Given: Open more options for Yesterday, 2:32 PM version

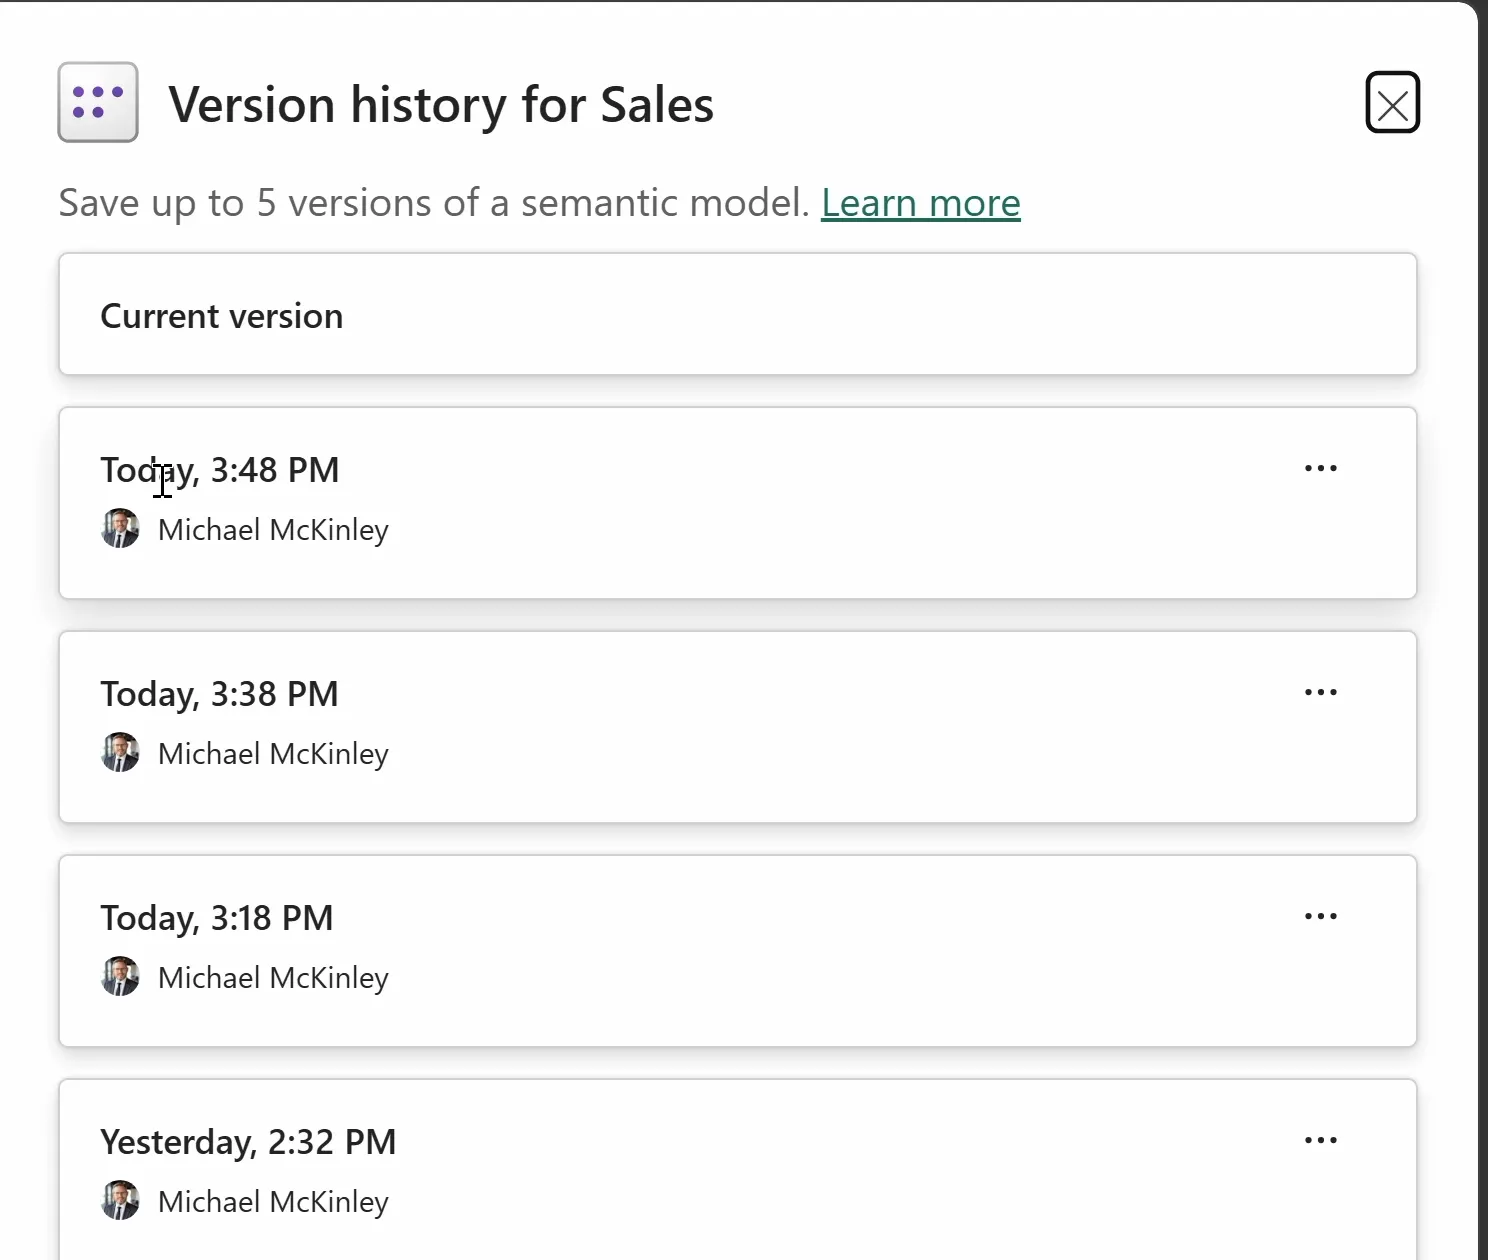Looking at the screenshot, I should [x=1321, y=1140].
